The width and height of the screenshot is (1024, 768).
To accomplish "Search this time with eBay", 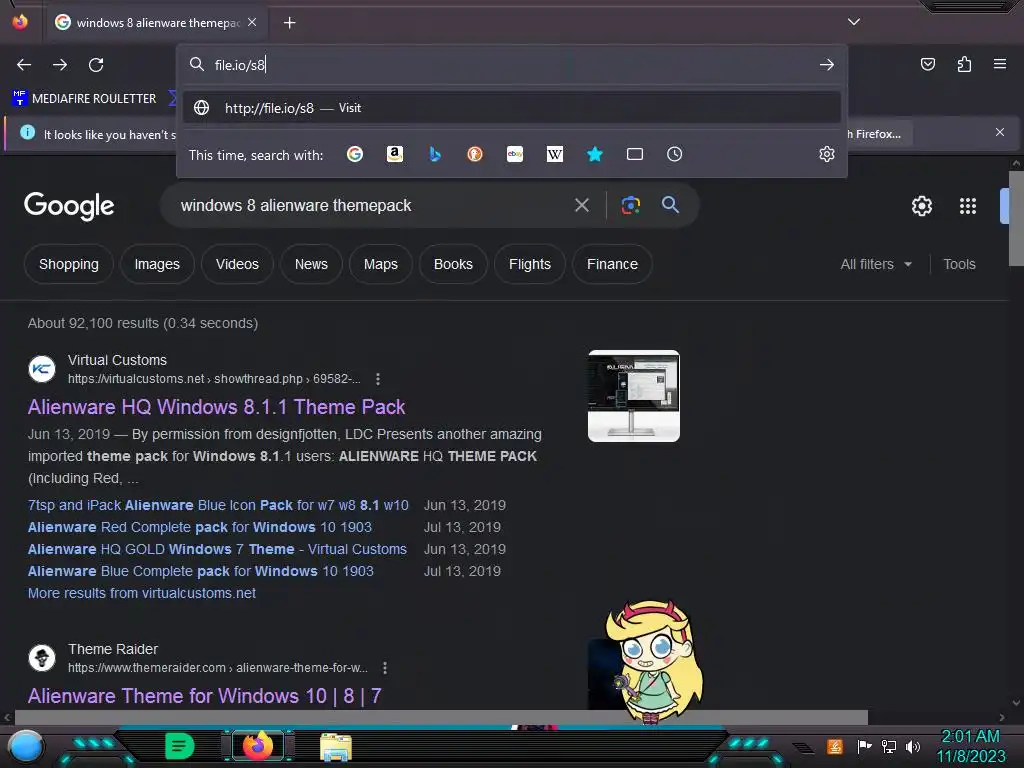I will 515,154.
